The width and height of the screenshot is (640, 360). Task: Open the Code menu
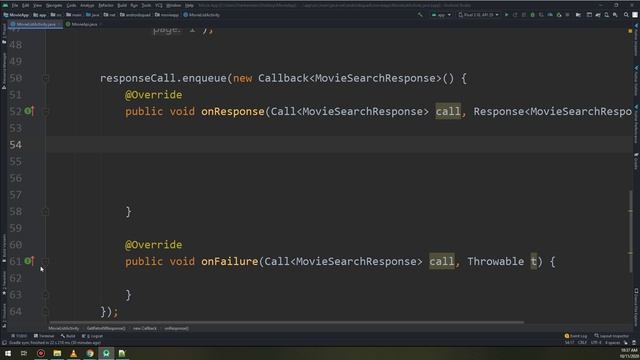pyautogui.click(x=71, y=6)
